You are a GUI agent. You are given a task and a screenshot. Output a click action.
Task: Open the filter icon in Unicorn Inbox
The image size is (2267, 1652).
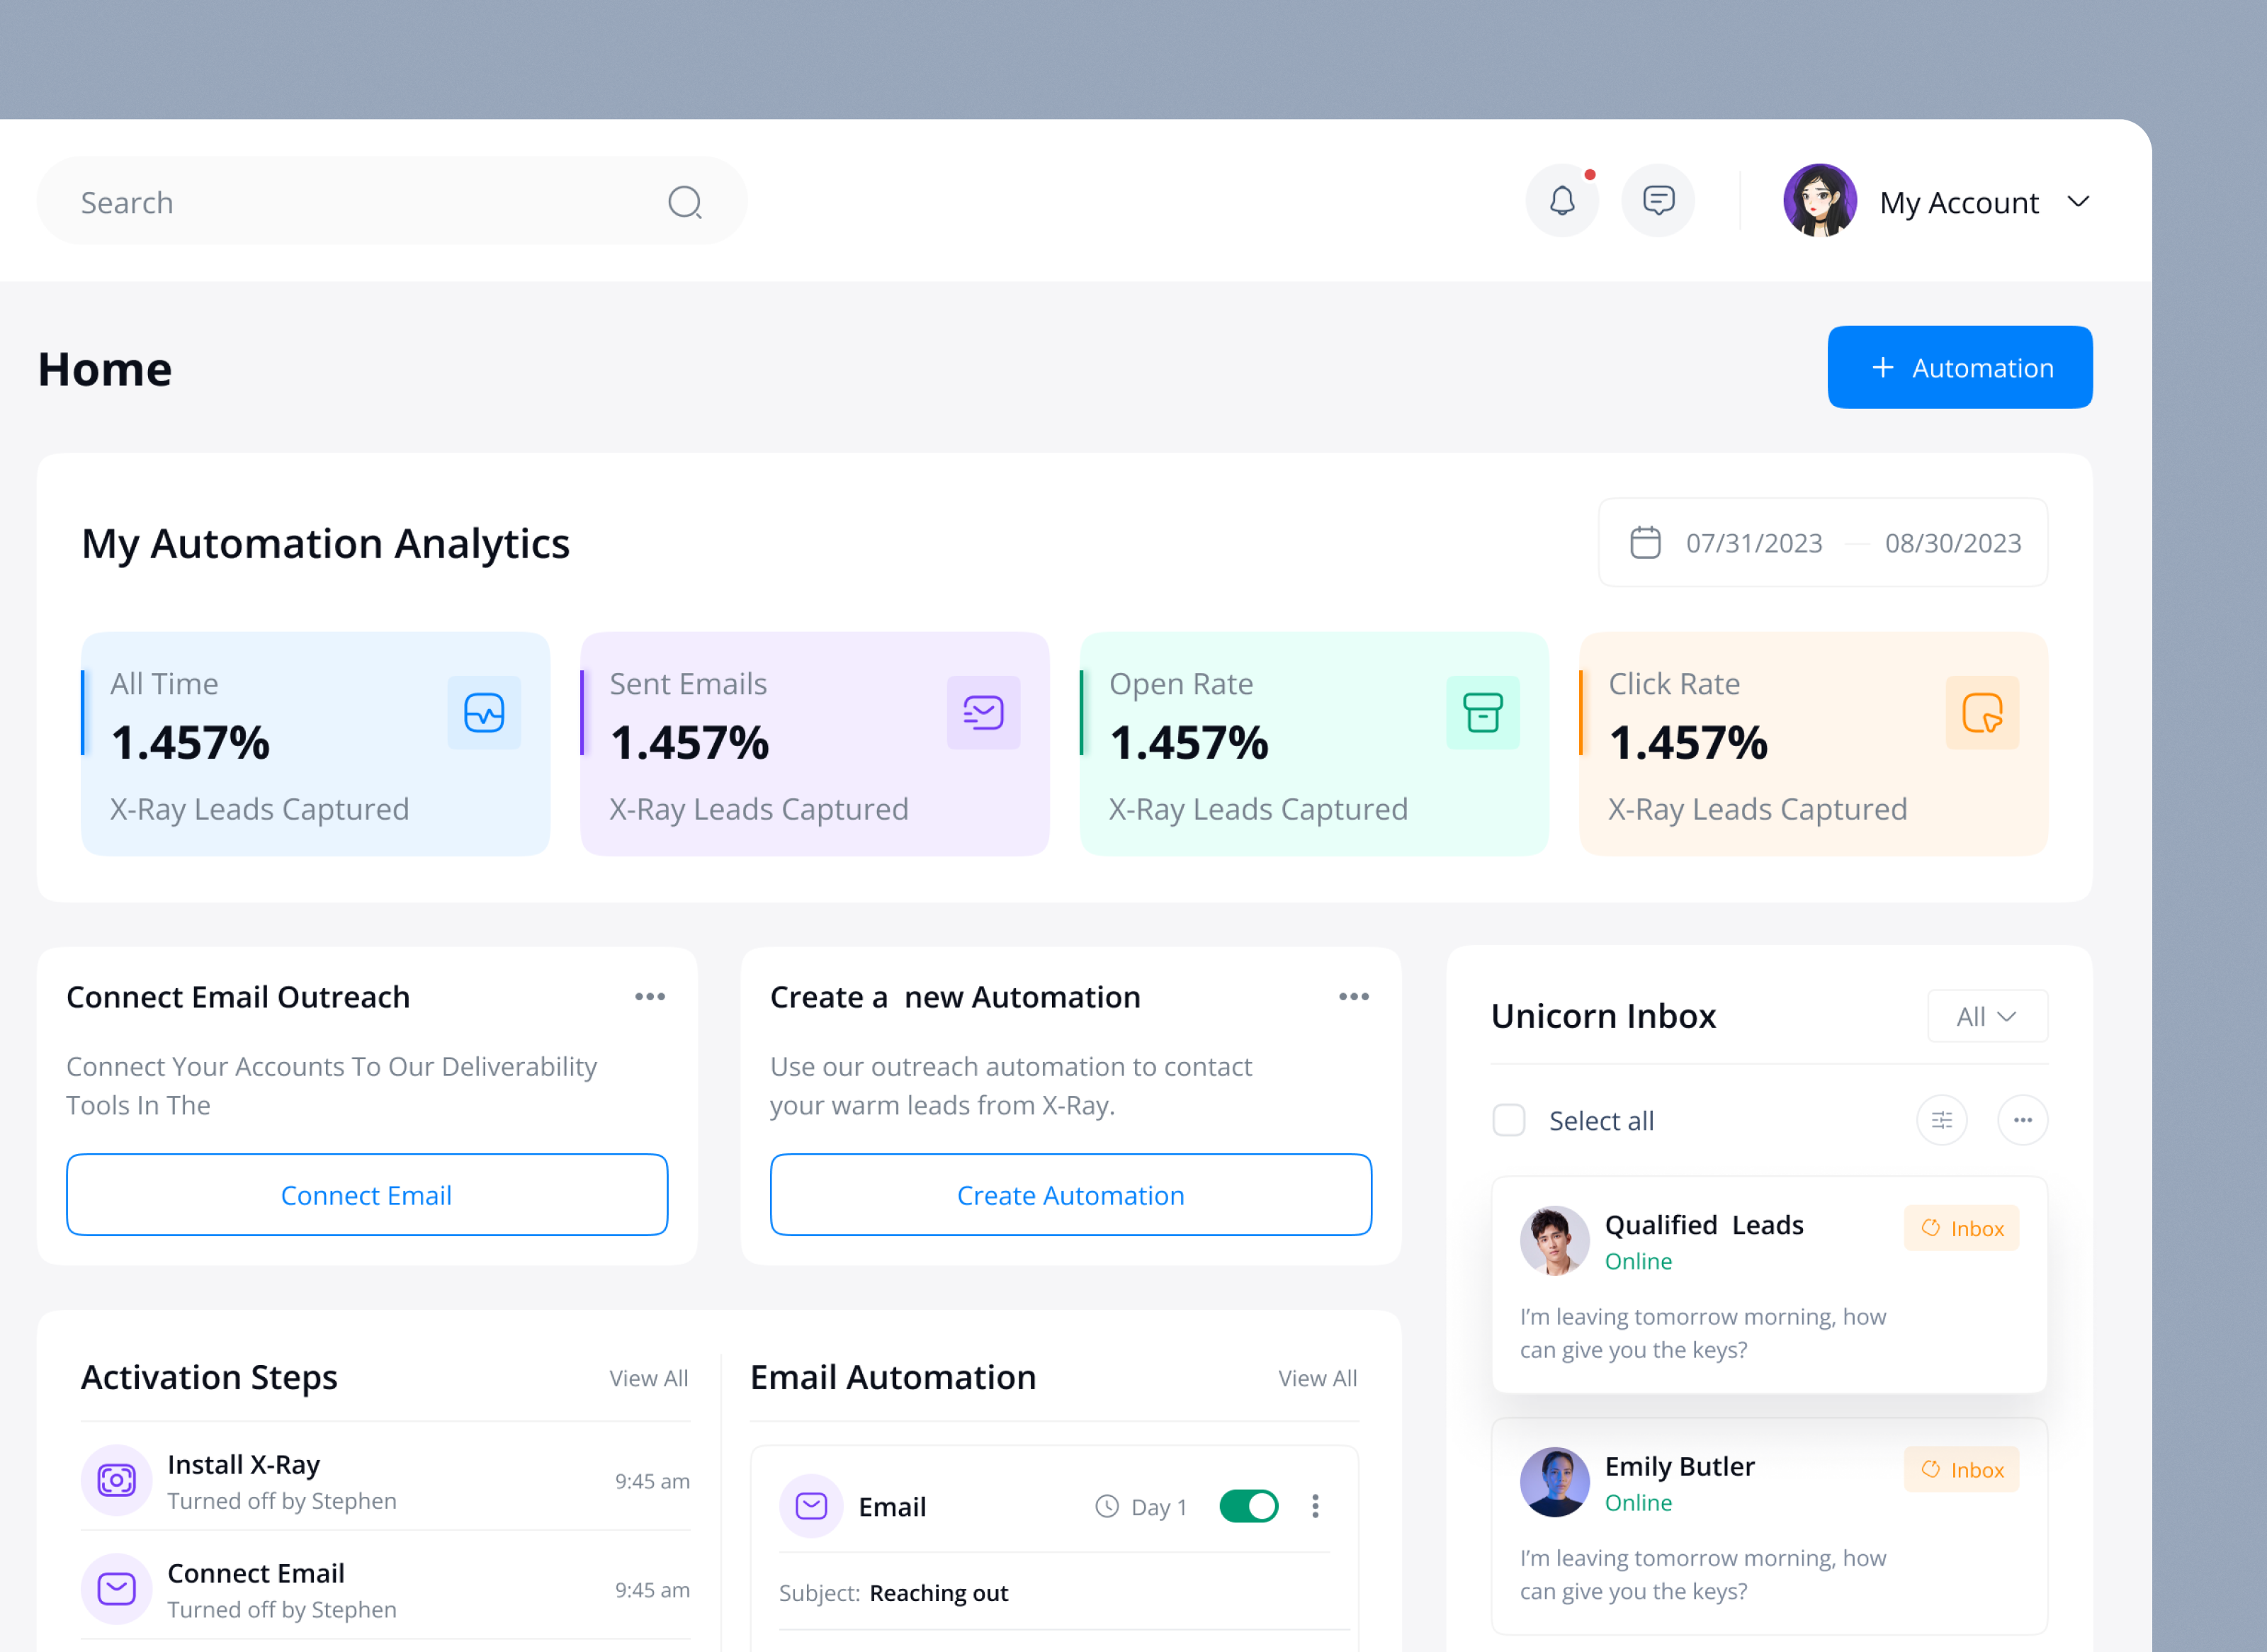(x=1942, y=1120)
